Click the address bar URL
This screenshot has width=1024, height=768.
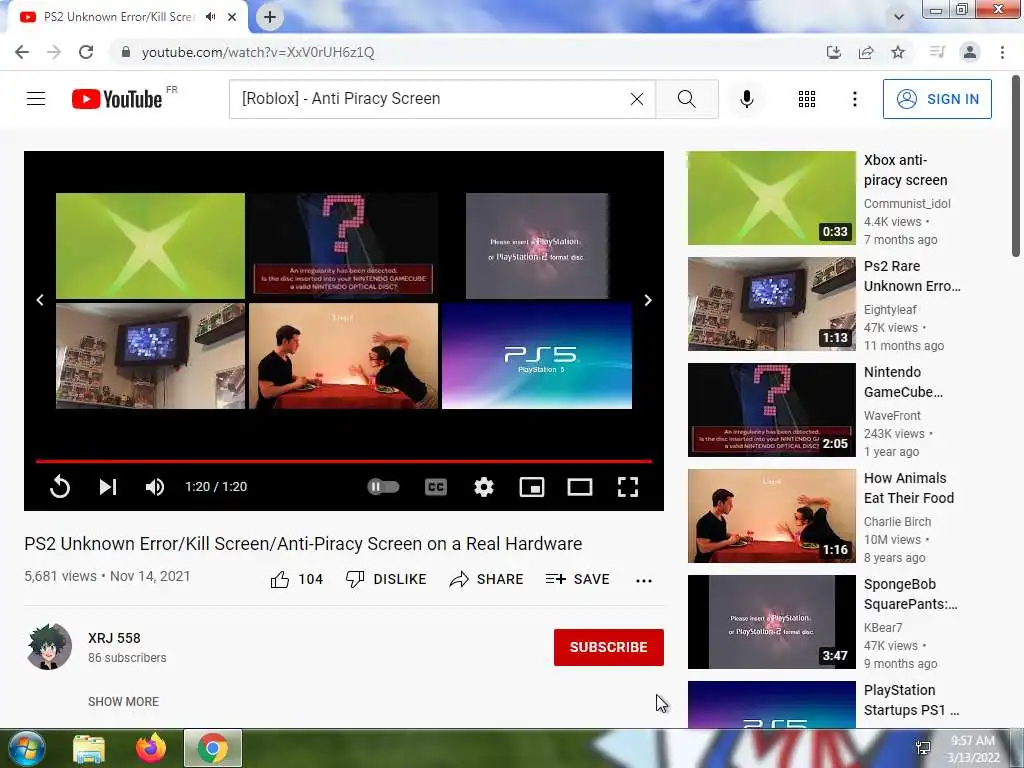pos(258,52)
